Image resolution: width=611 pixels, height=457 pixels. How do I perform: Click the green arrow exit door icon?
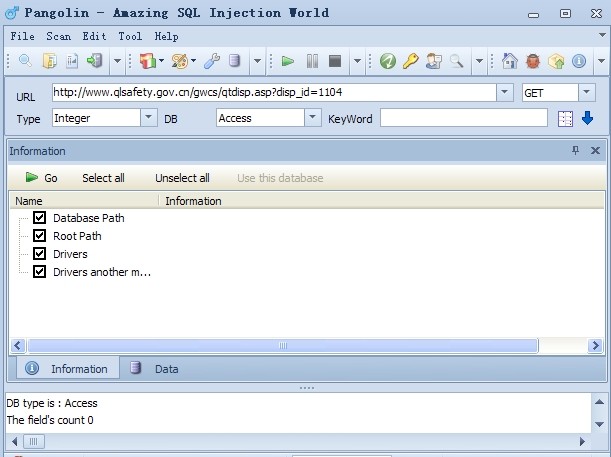pos(95,61)
